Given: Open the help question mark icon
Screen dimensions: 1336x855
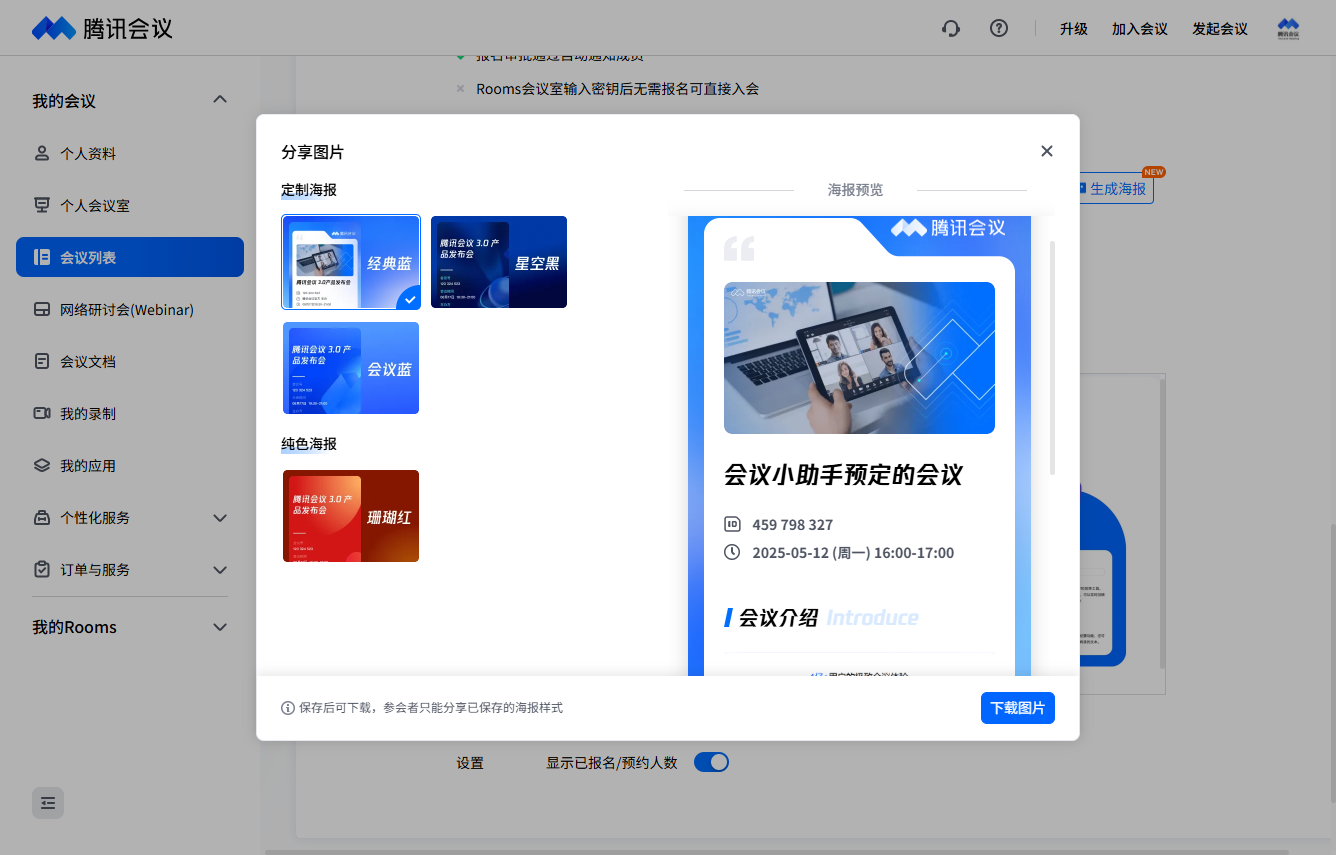Looking at the screenshot, I should click(x=998, y=28).
